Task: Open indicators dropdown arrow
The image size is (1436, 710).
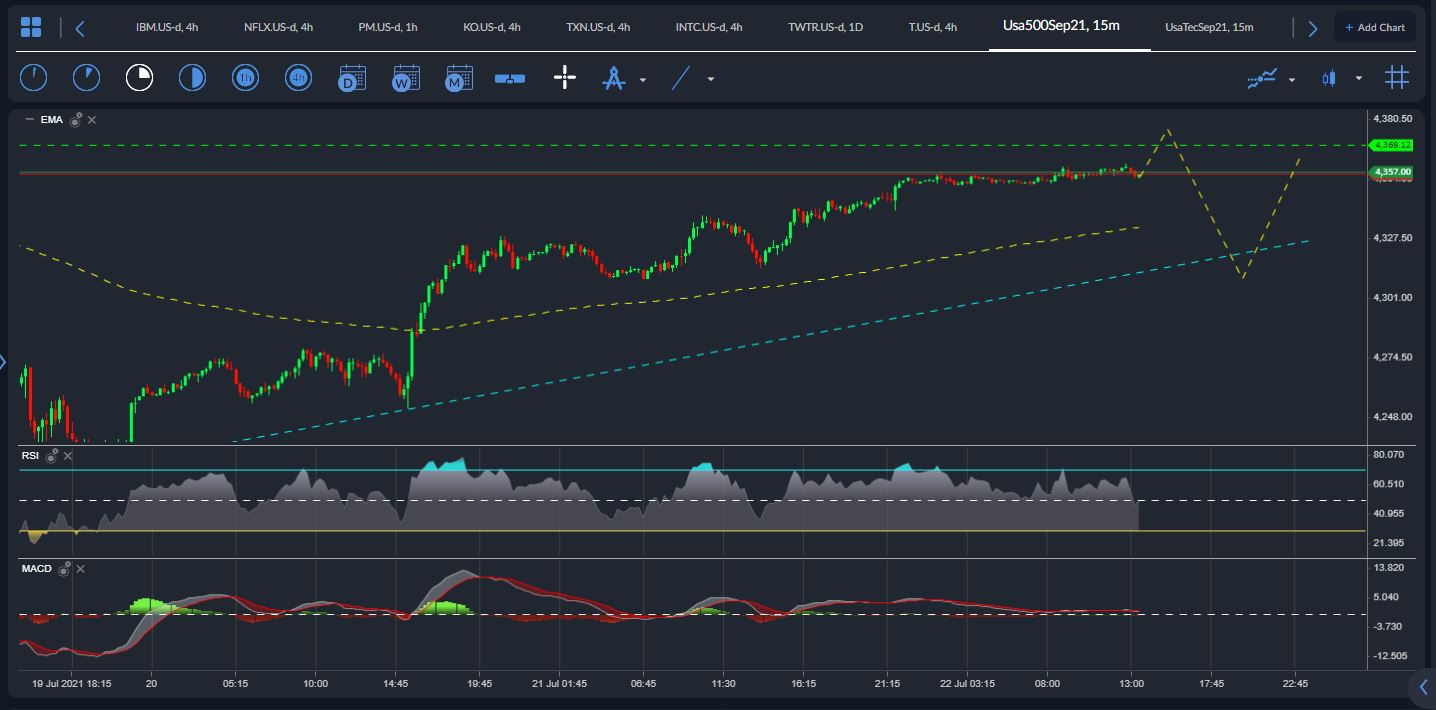Action: [1292, 79]
